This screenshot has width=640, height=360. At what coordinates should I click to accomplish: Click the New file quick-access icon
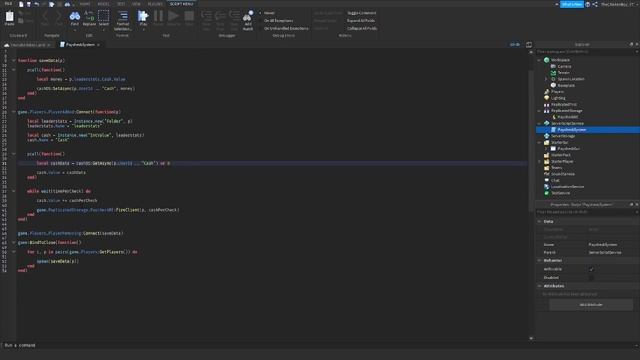pyautogui.click(x=21, y=4)
